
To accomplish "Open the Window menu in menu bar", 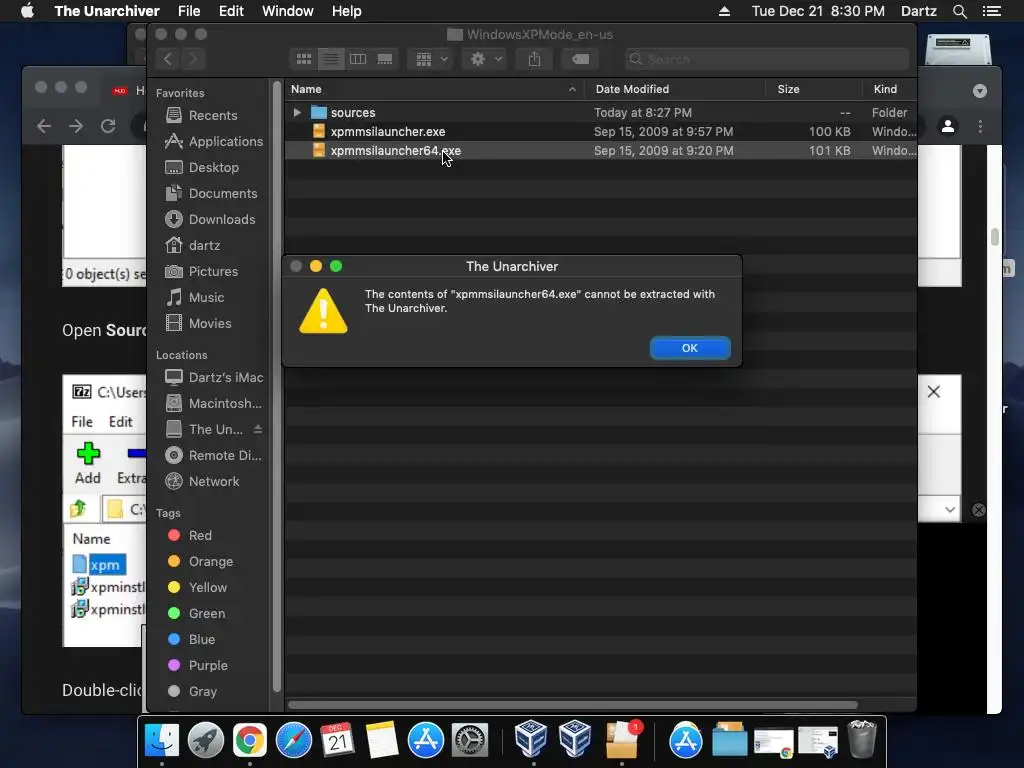I will tap(287, 11).
